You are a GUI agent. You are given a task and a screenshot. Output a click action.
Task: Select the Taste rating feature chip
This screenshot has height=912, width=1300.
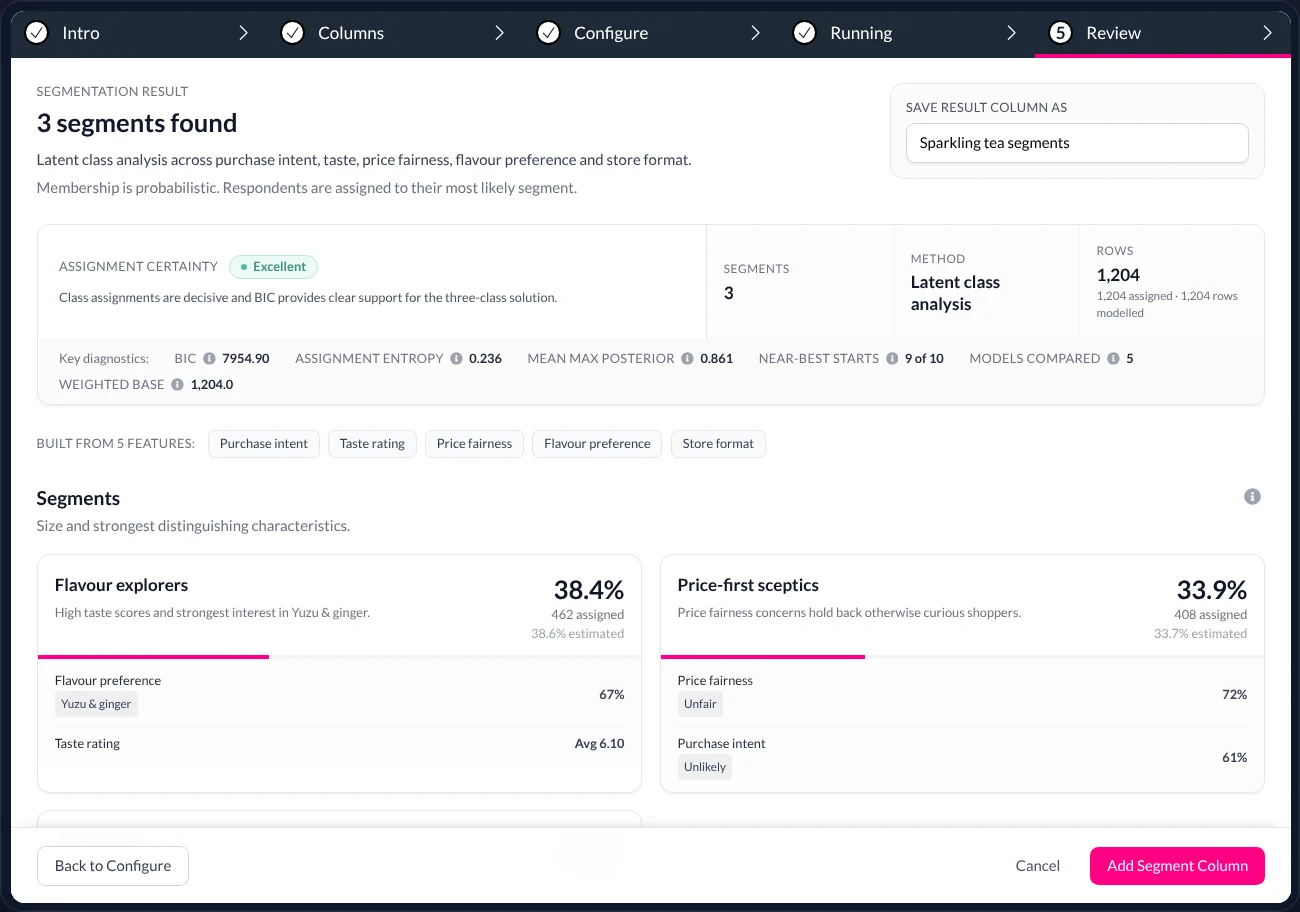tap(372, 444)
